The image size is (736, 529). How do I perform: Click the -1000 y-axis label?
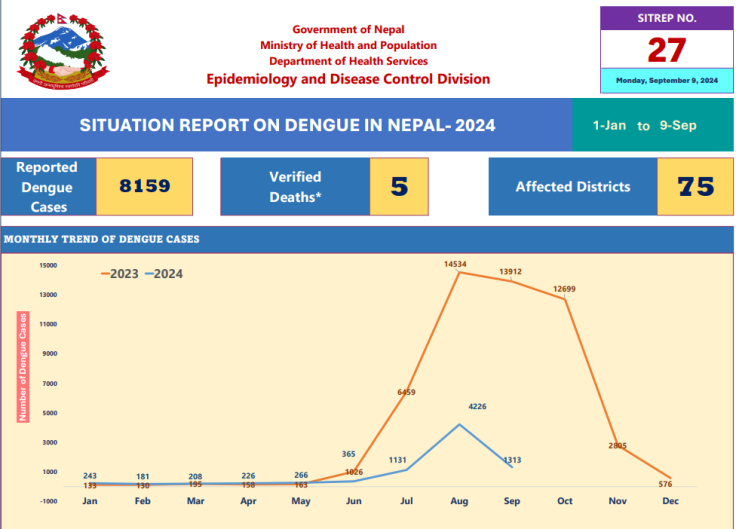tap(49, 501)
